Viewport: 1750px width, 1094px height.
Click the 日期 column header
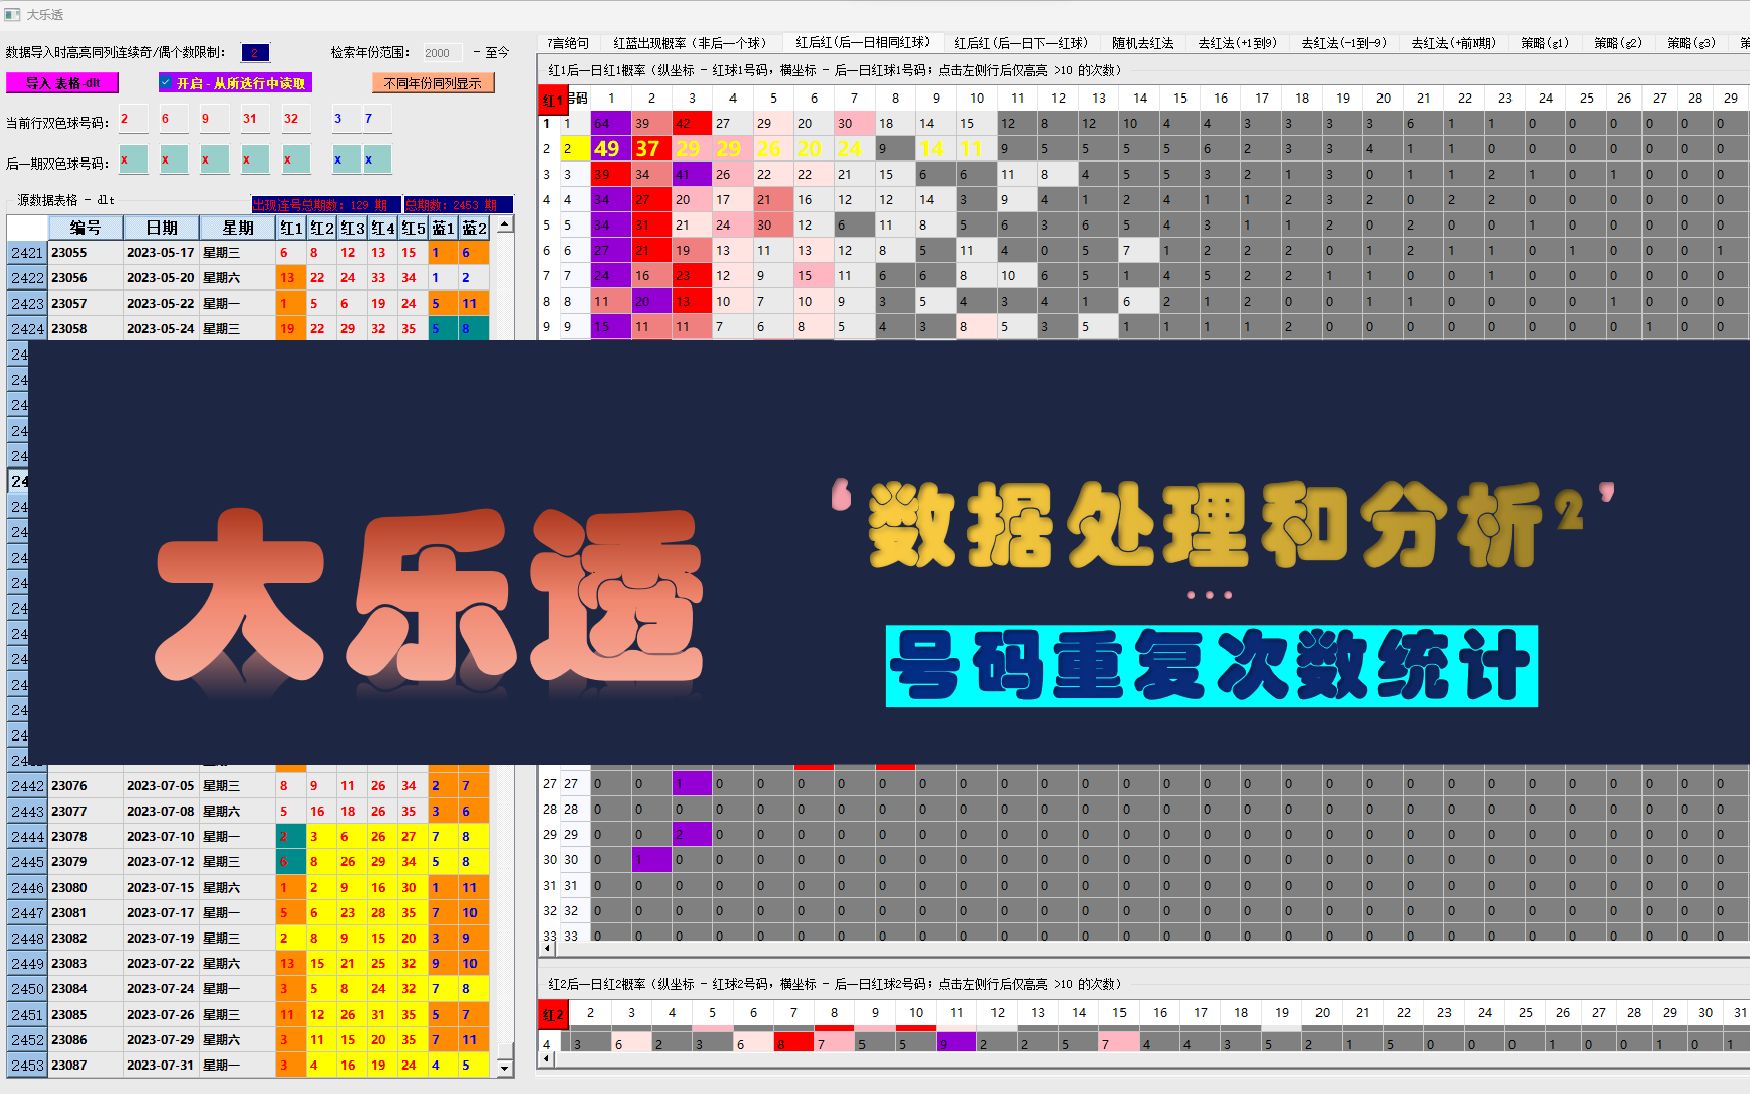(x=161, y=228)
